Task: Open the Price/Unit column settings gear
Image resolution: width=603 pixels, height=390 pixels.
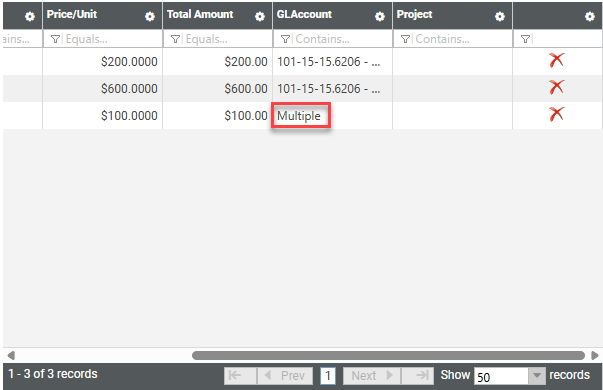Action: click(150, 17)
